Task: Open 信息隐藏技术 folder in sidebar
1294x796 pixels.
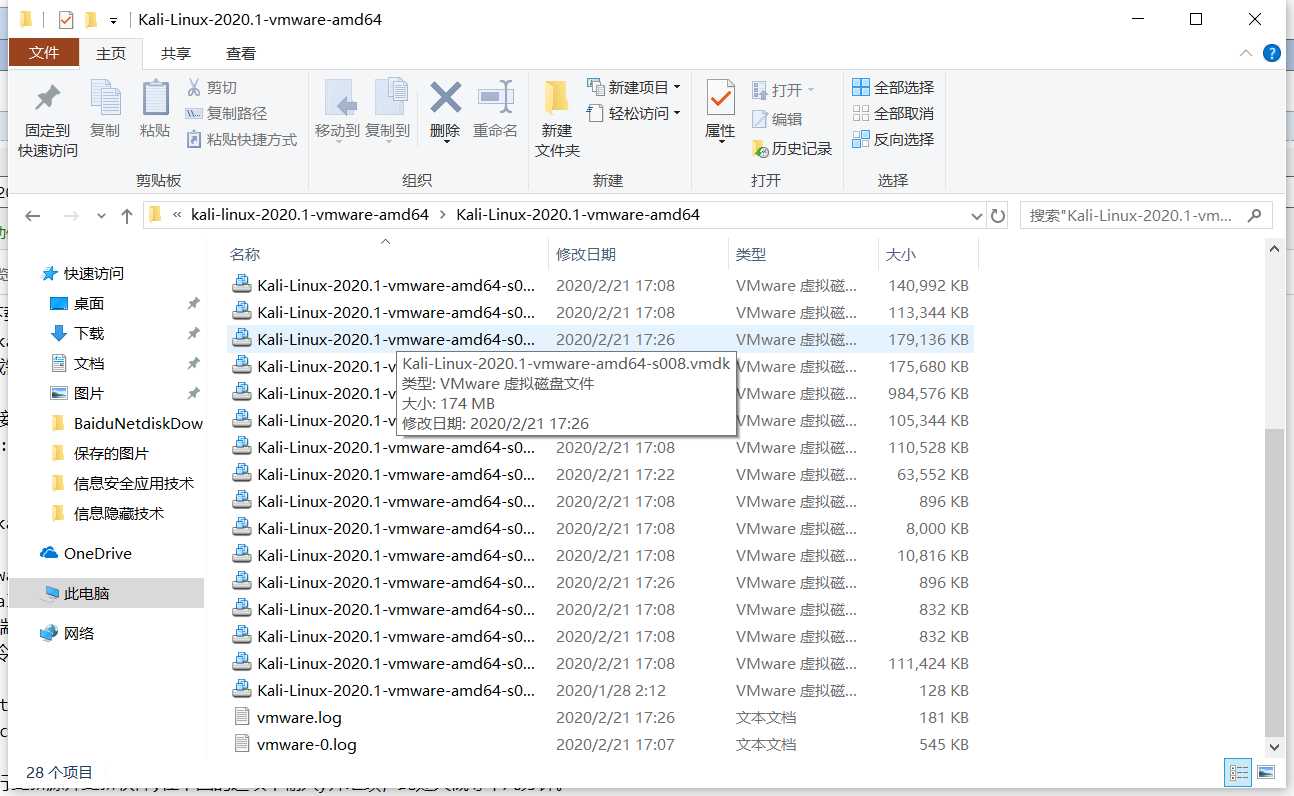Action: click(107, 513)
